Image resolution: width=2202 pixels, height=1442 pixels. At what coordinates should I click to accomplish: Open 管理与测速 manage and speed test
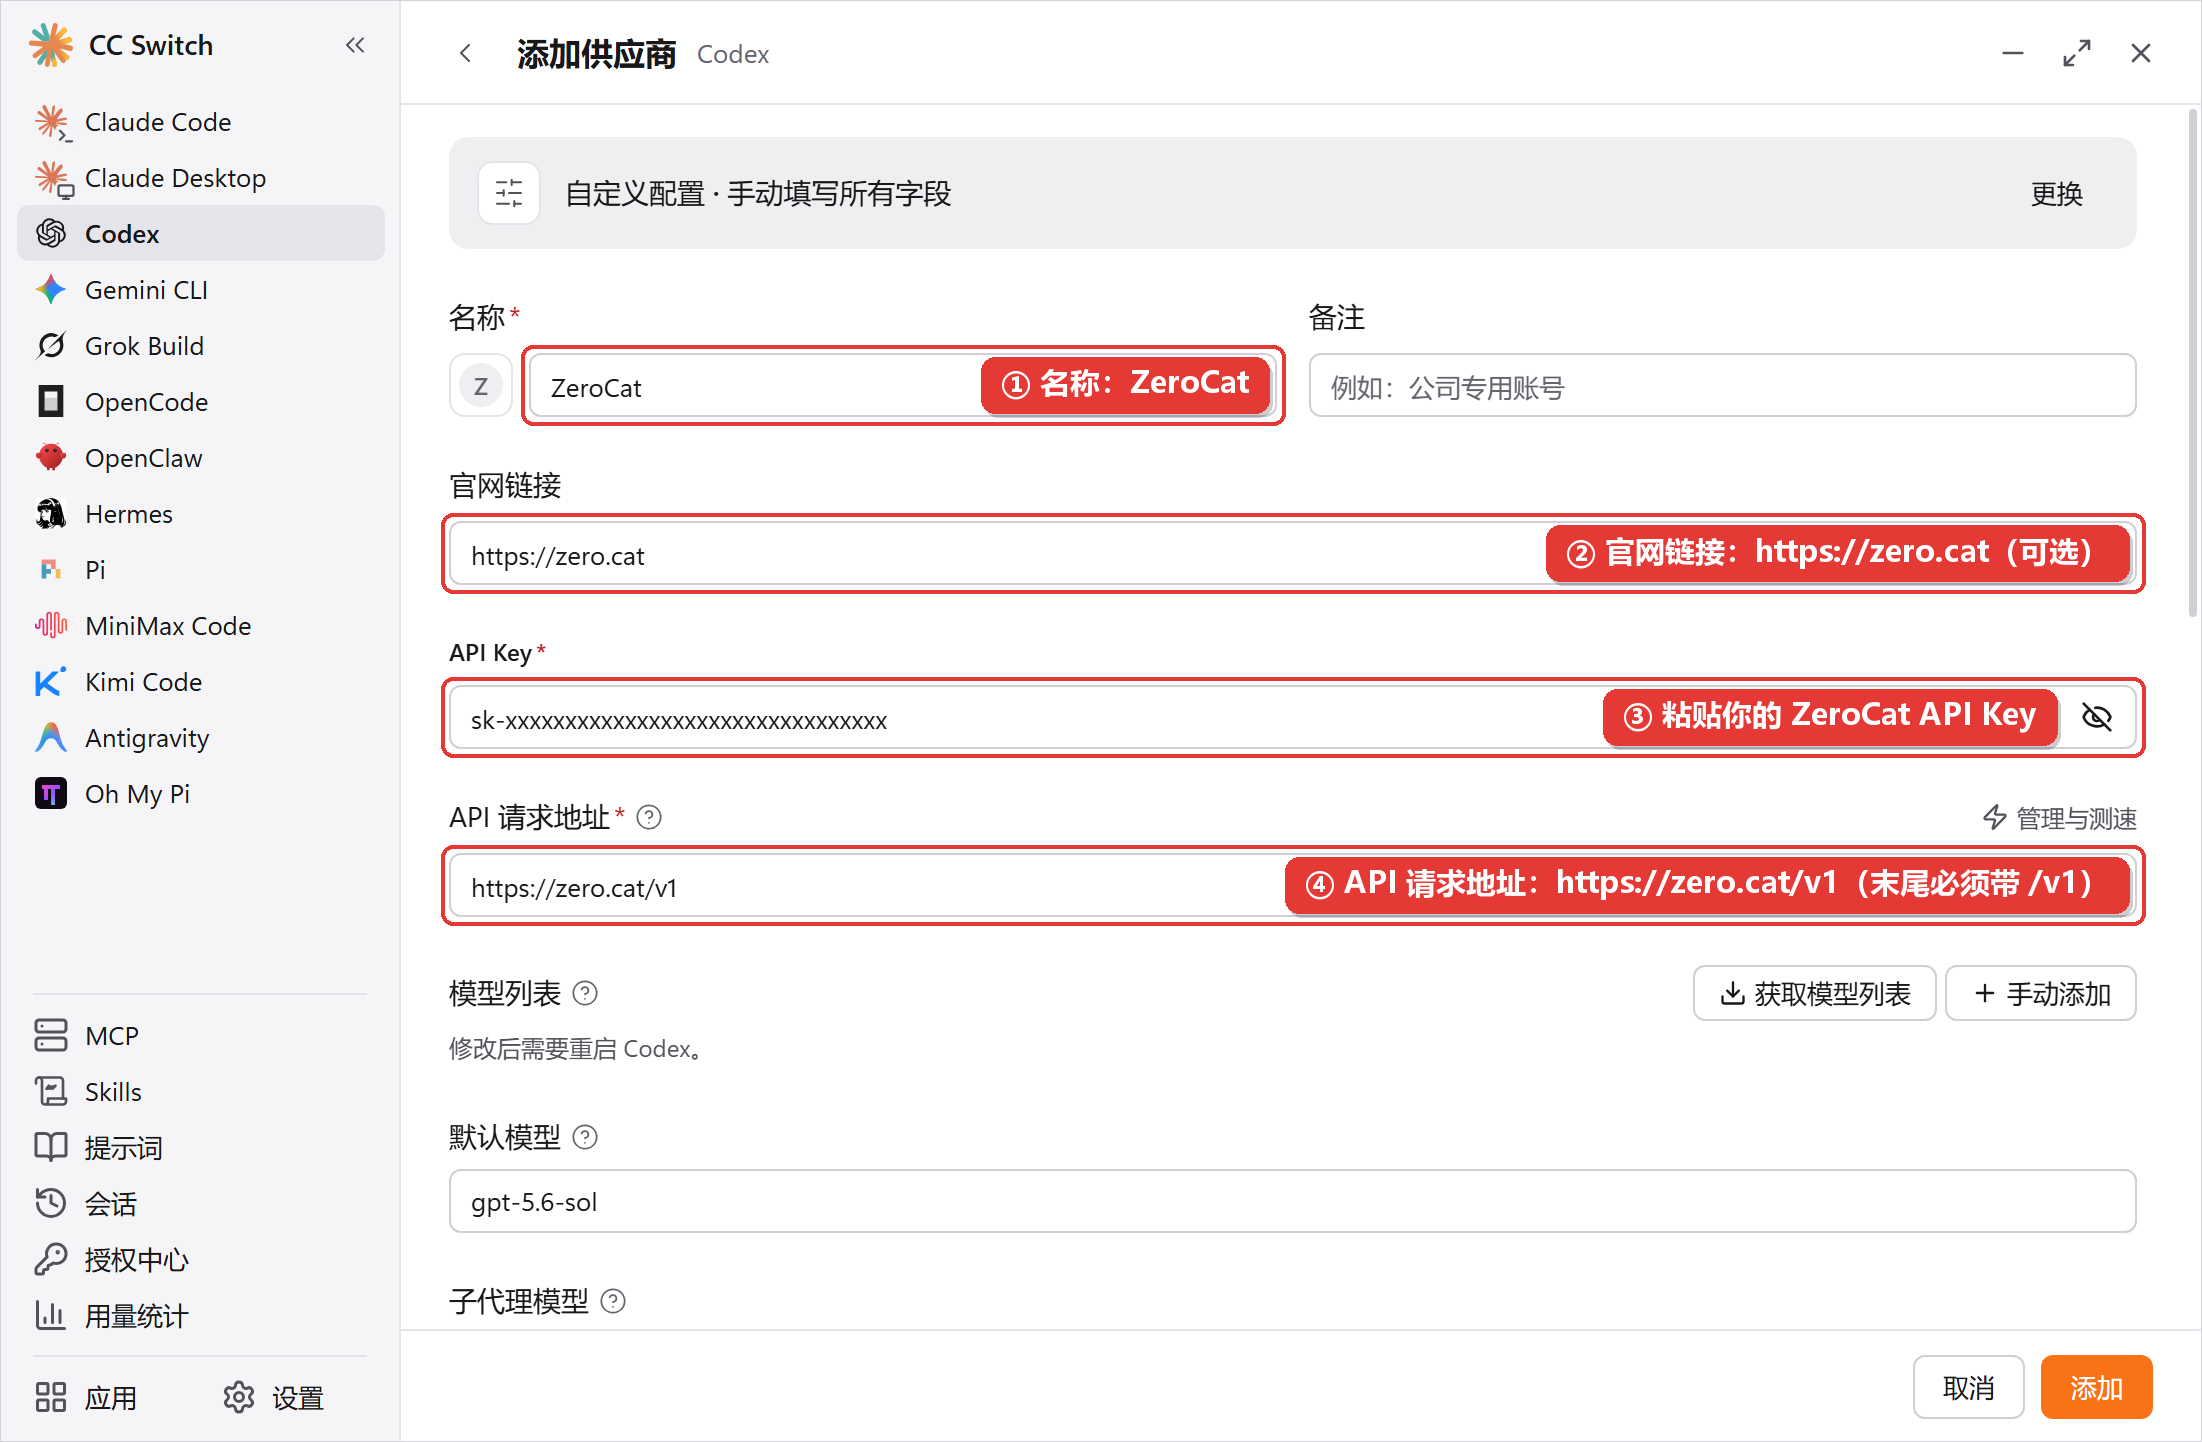tap(2060, 818)
